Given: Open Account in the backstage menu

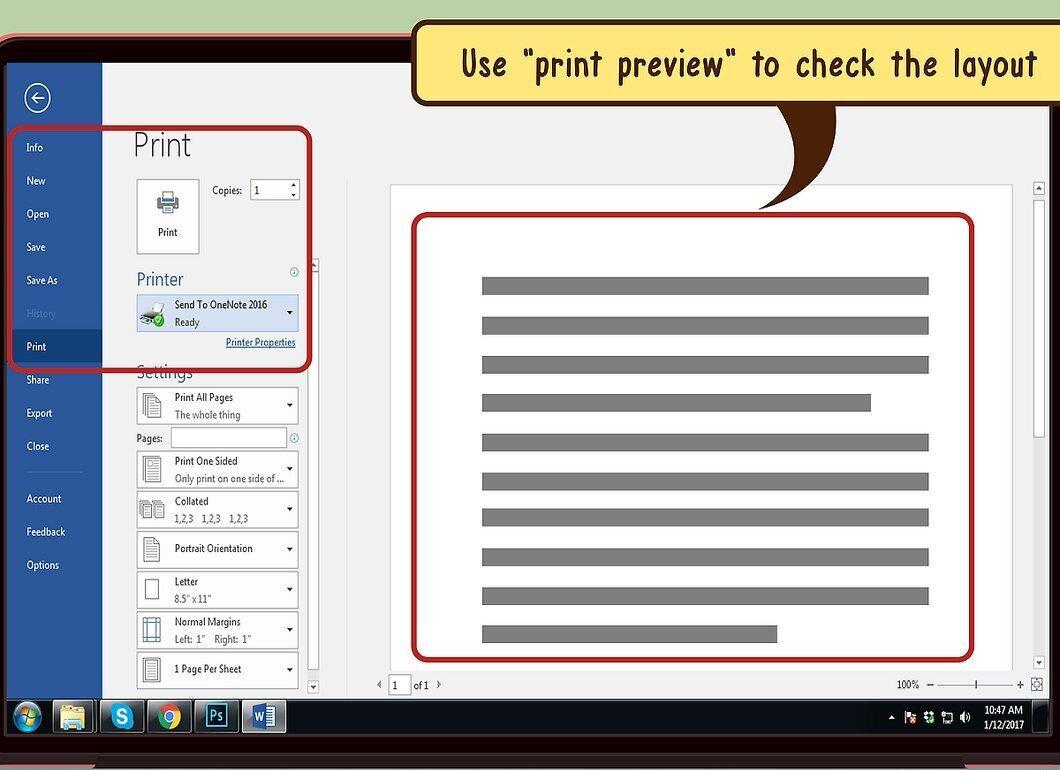Looking at the screenshot, I should (x=44, y=498).
